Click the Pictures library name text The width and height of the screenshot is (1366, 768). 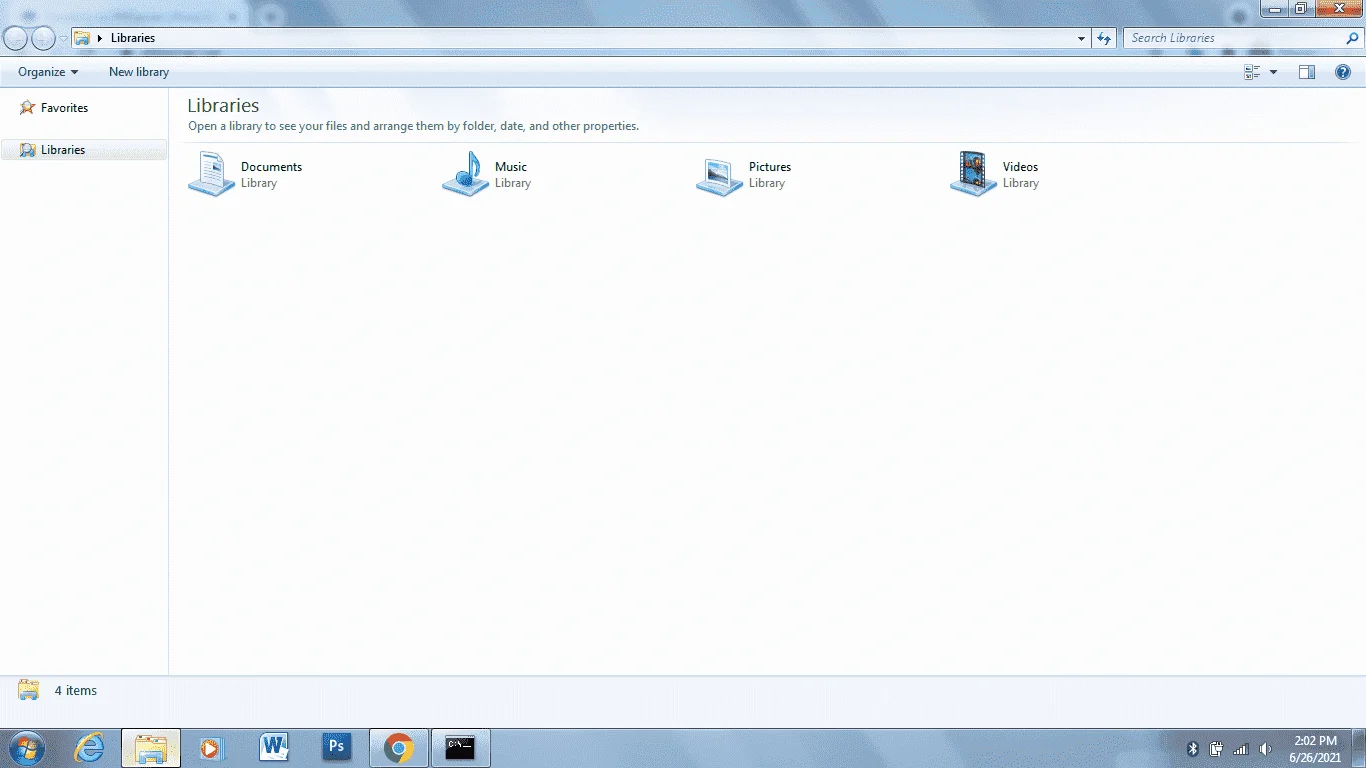tap(770, 167)
